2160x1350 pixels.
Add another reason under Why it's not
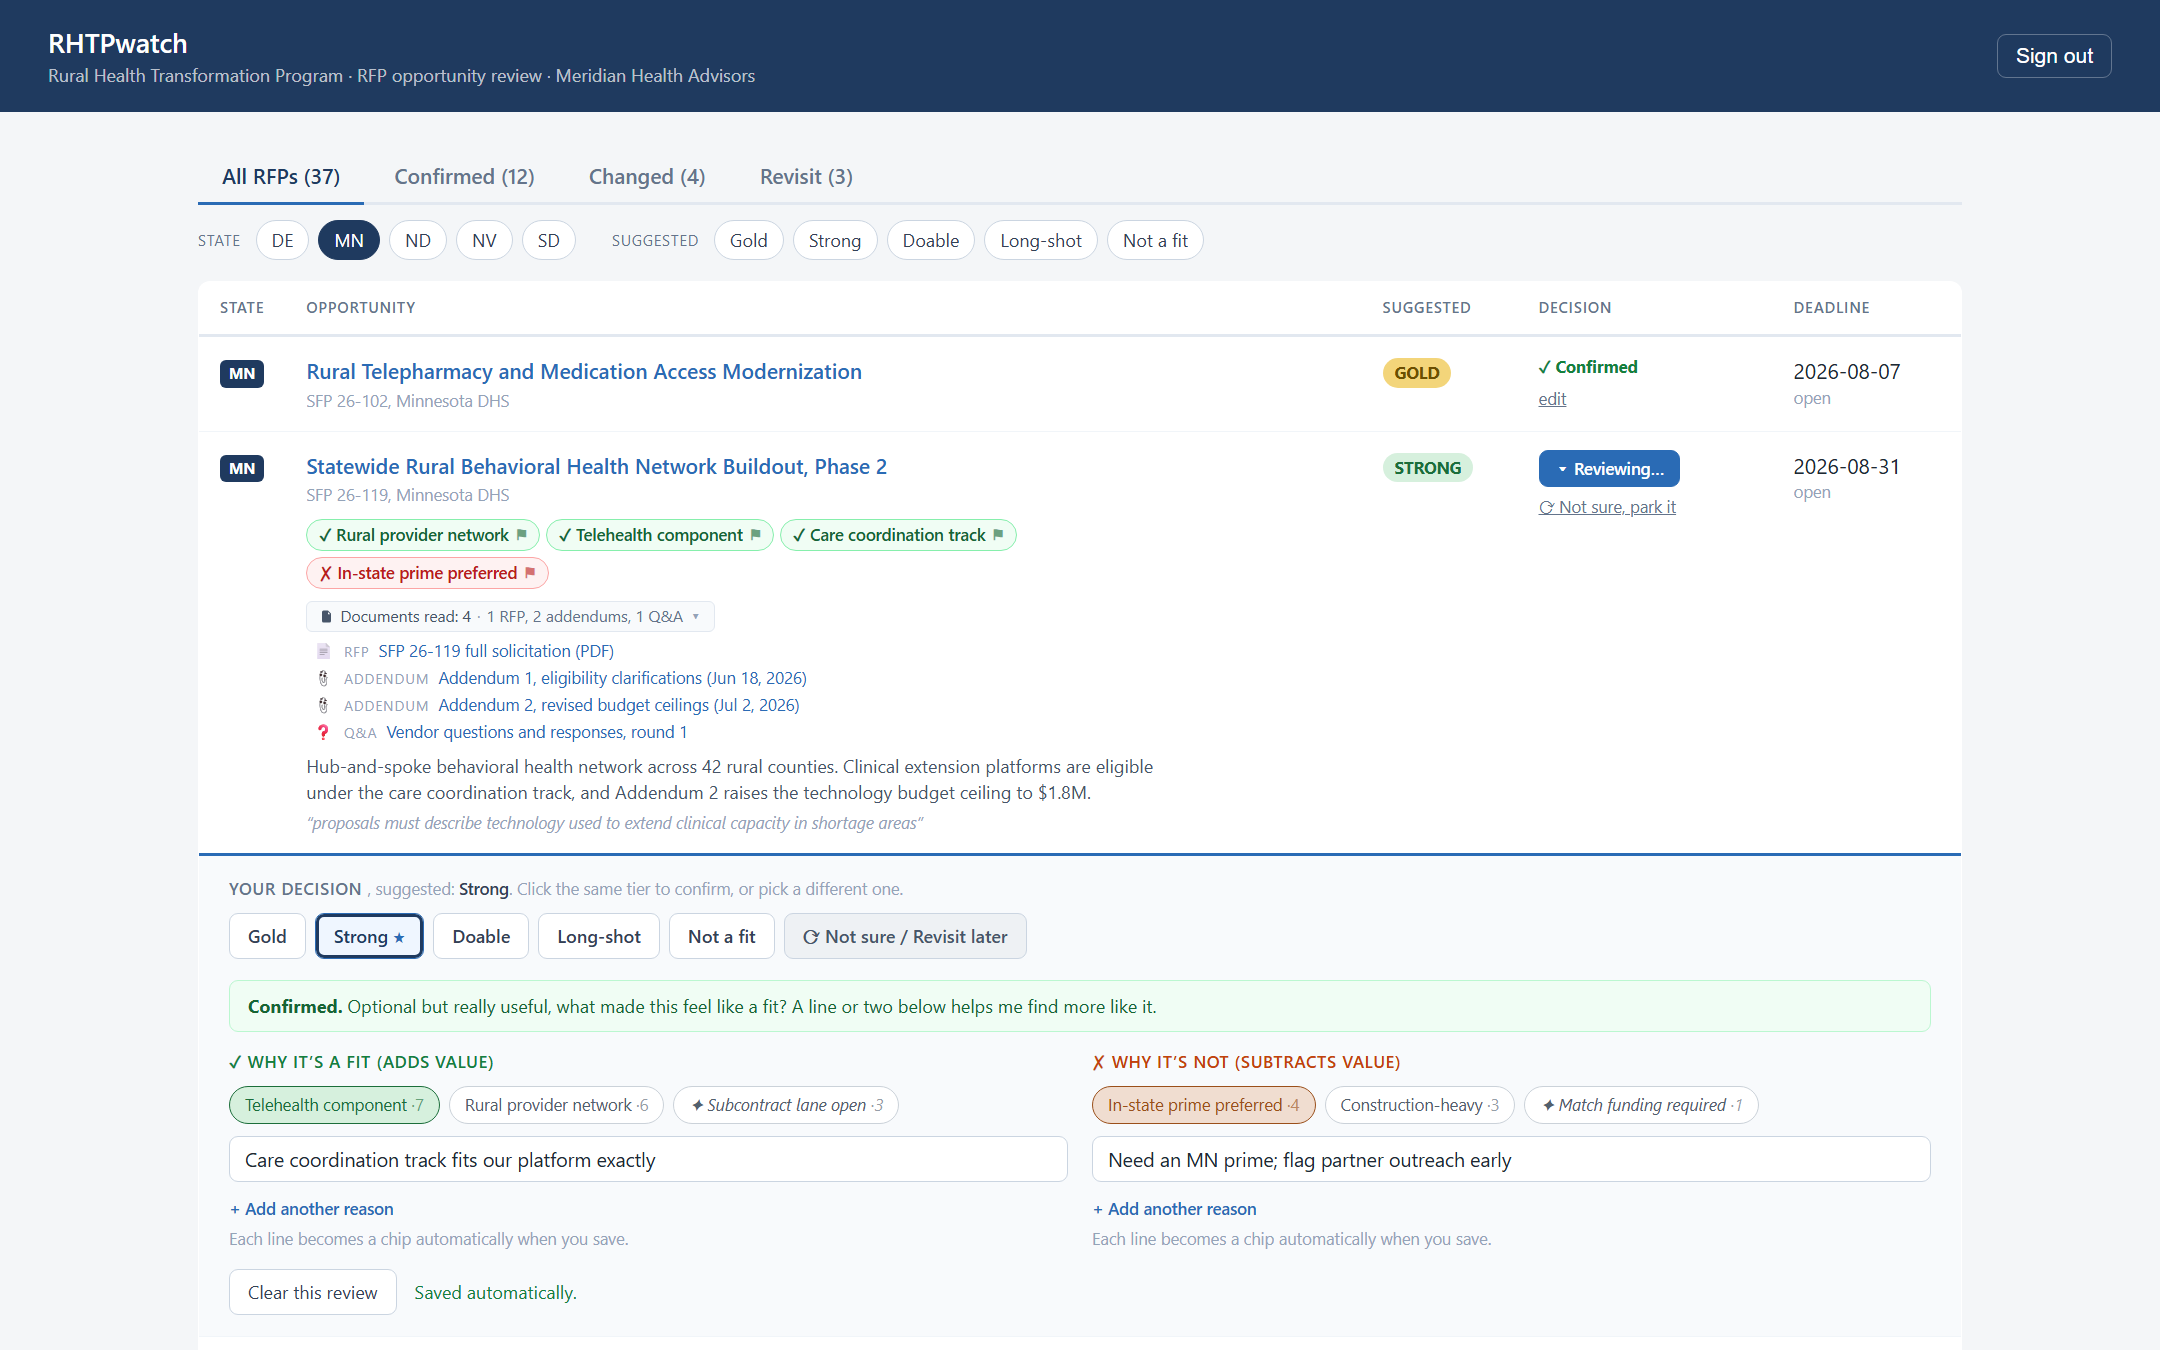click(1174, 1209)
